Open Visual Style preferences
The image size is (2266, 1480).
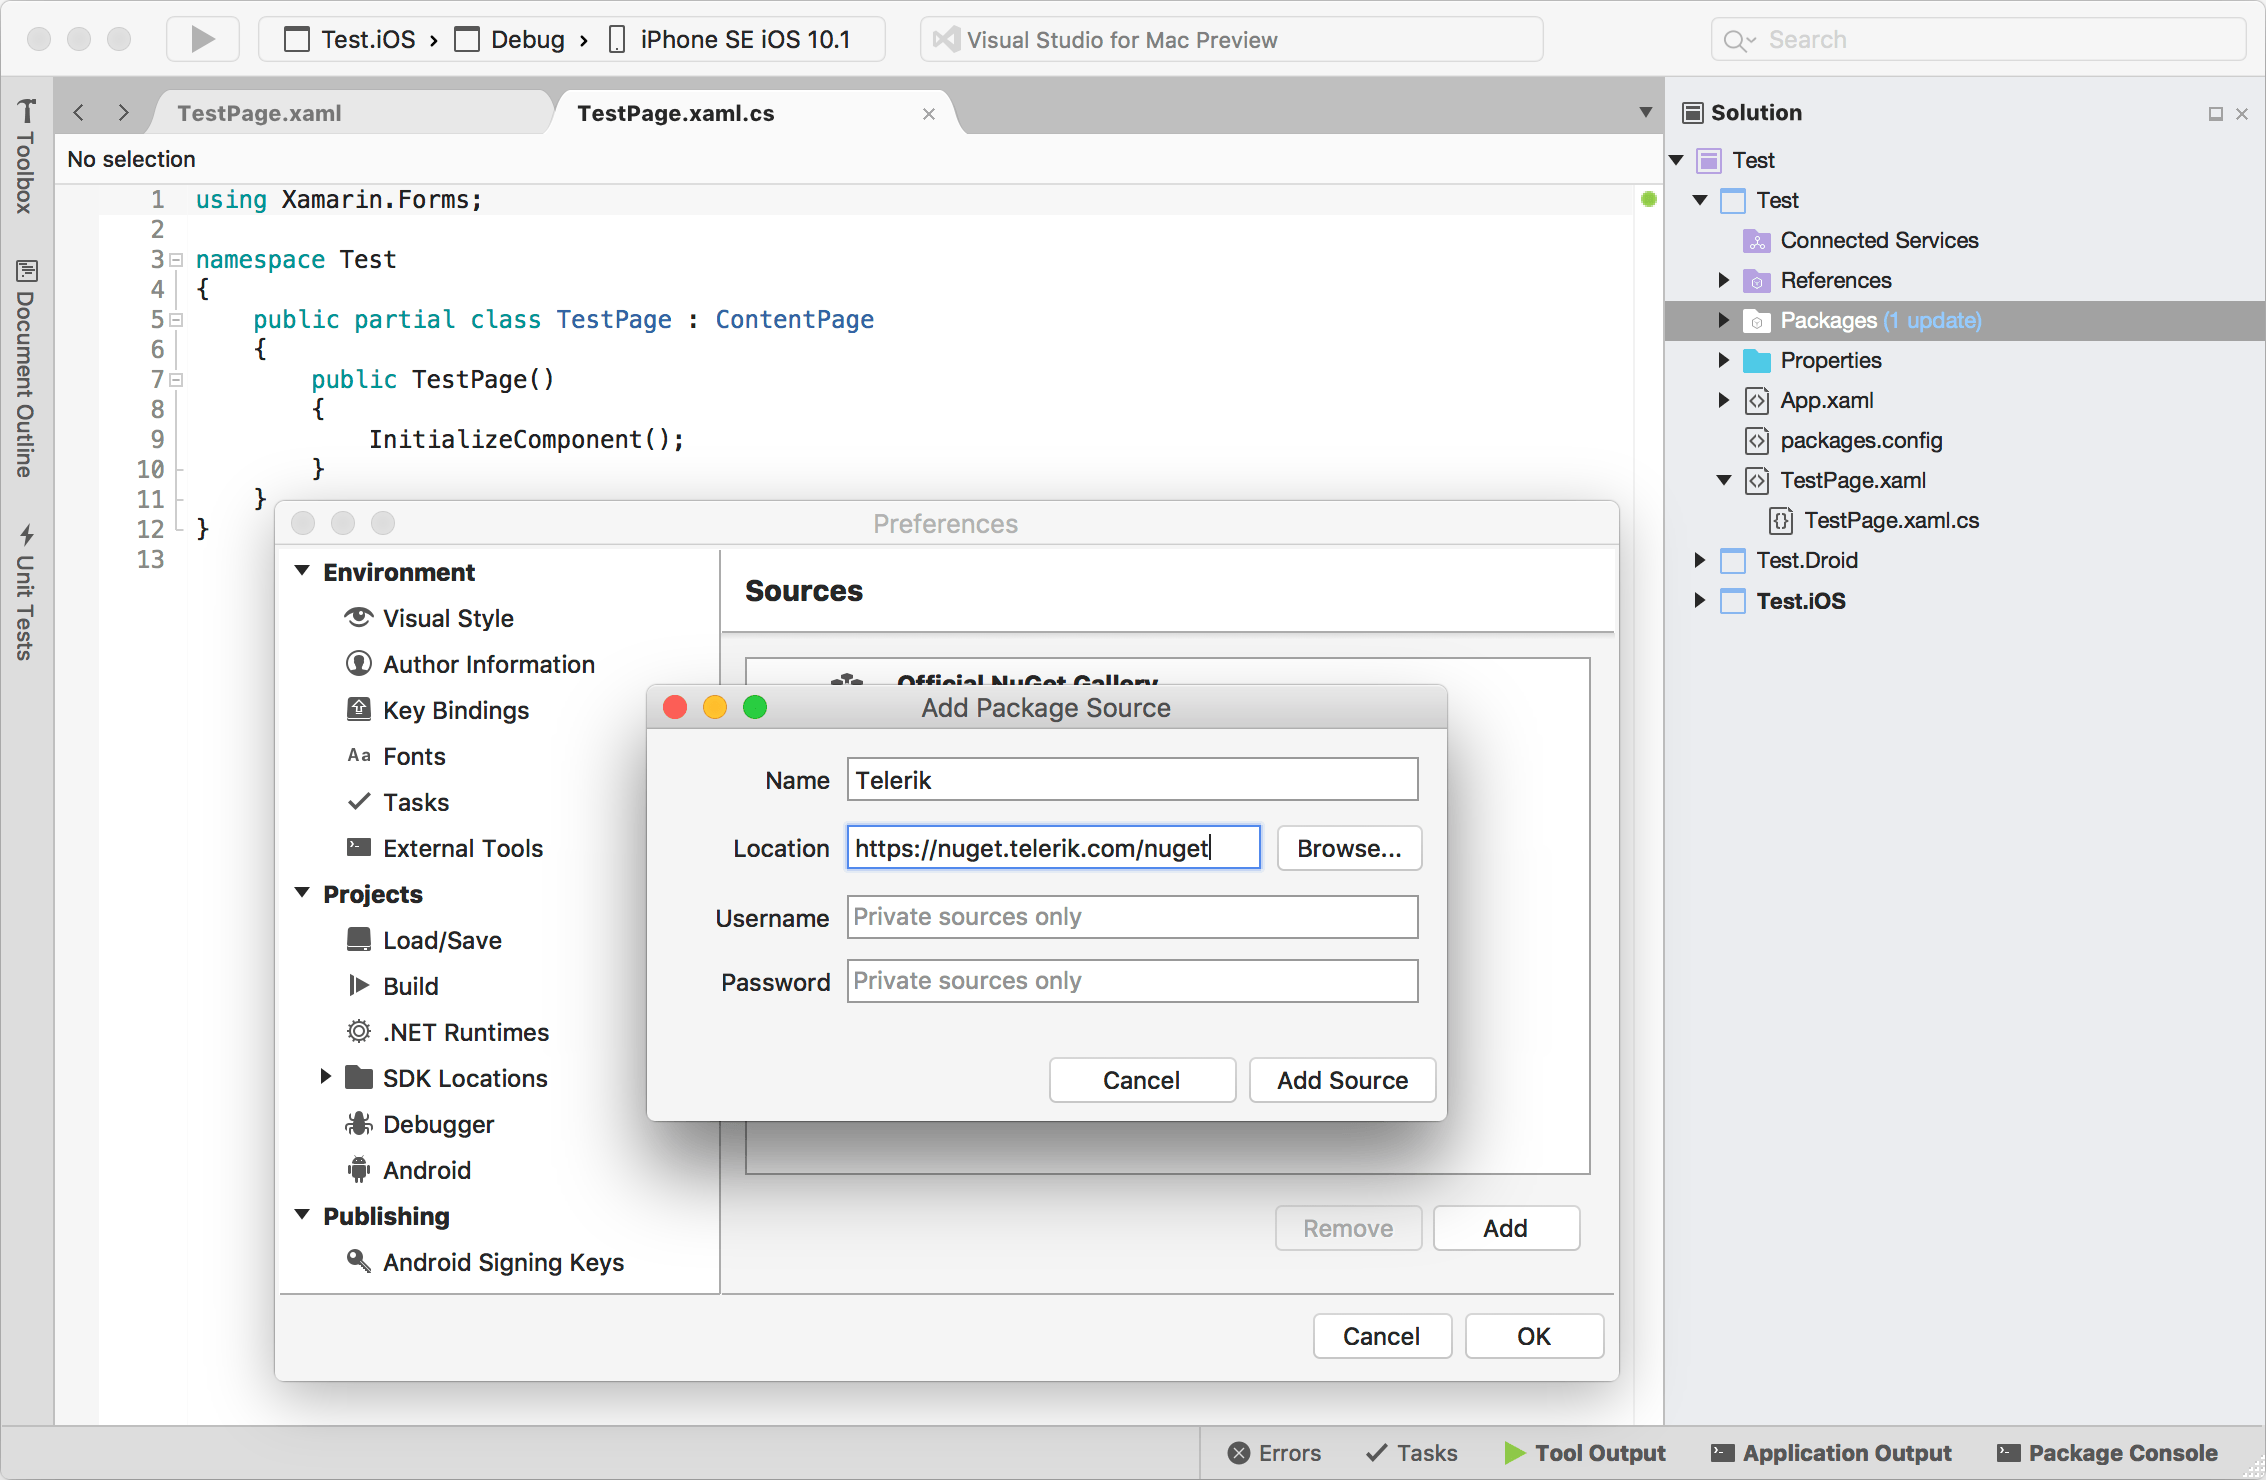pos(428,618)
